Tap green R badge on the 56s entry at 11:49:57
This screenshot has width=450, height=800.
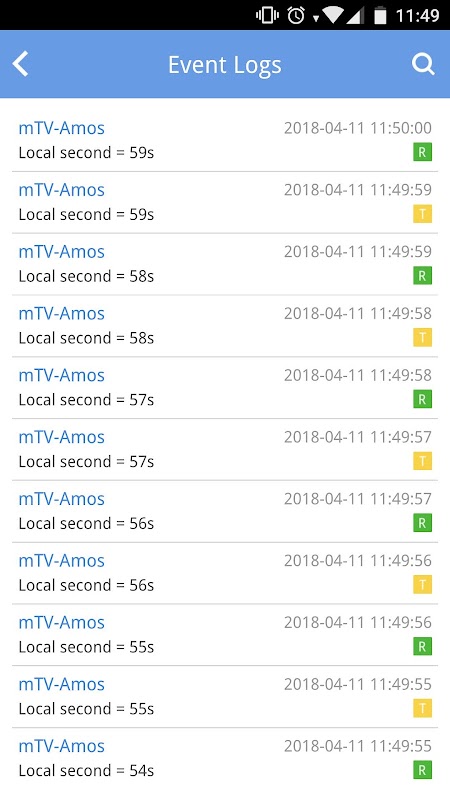pyautogui.click(x=422, y=523)
